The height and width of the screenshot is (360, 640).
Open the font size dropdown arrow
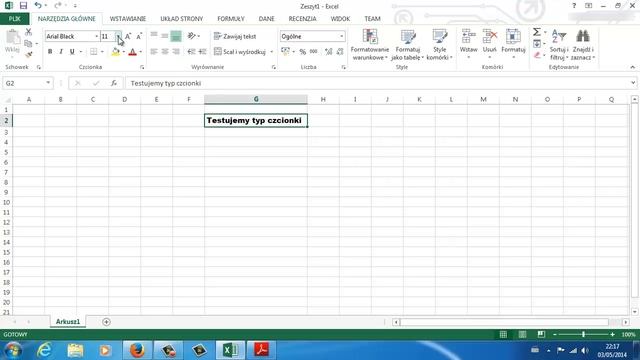pos(118,36)
